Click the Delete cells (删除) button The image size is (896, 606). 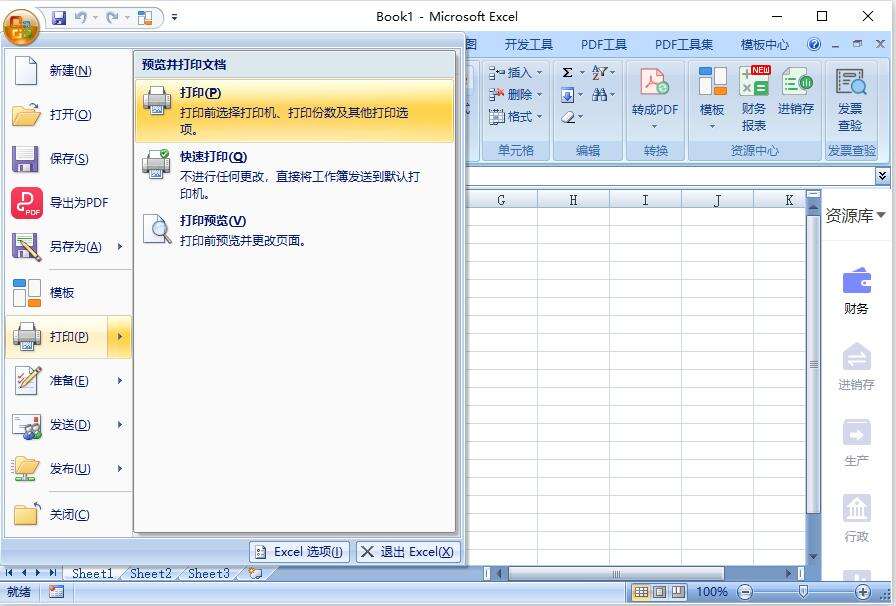pos(515,94)
